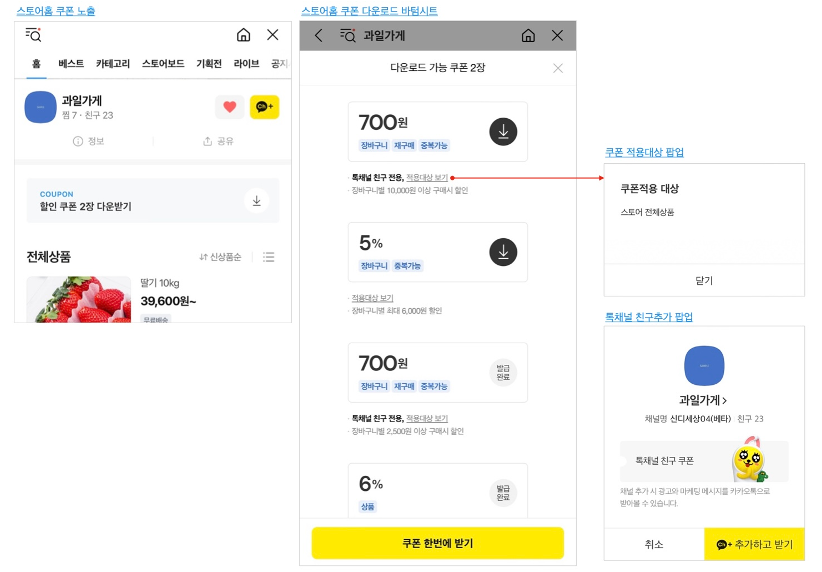
Task: Click the 쿠폰 한번에 받기 yellow button
Action: (x=438, y=543)
